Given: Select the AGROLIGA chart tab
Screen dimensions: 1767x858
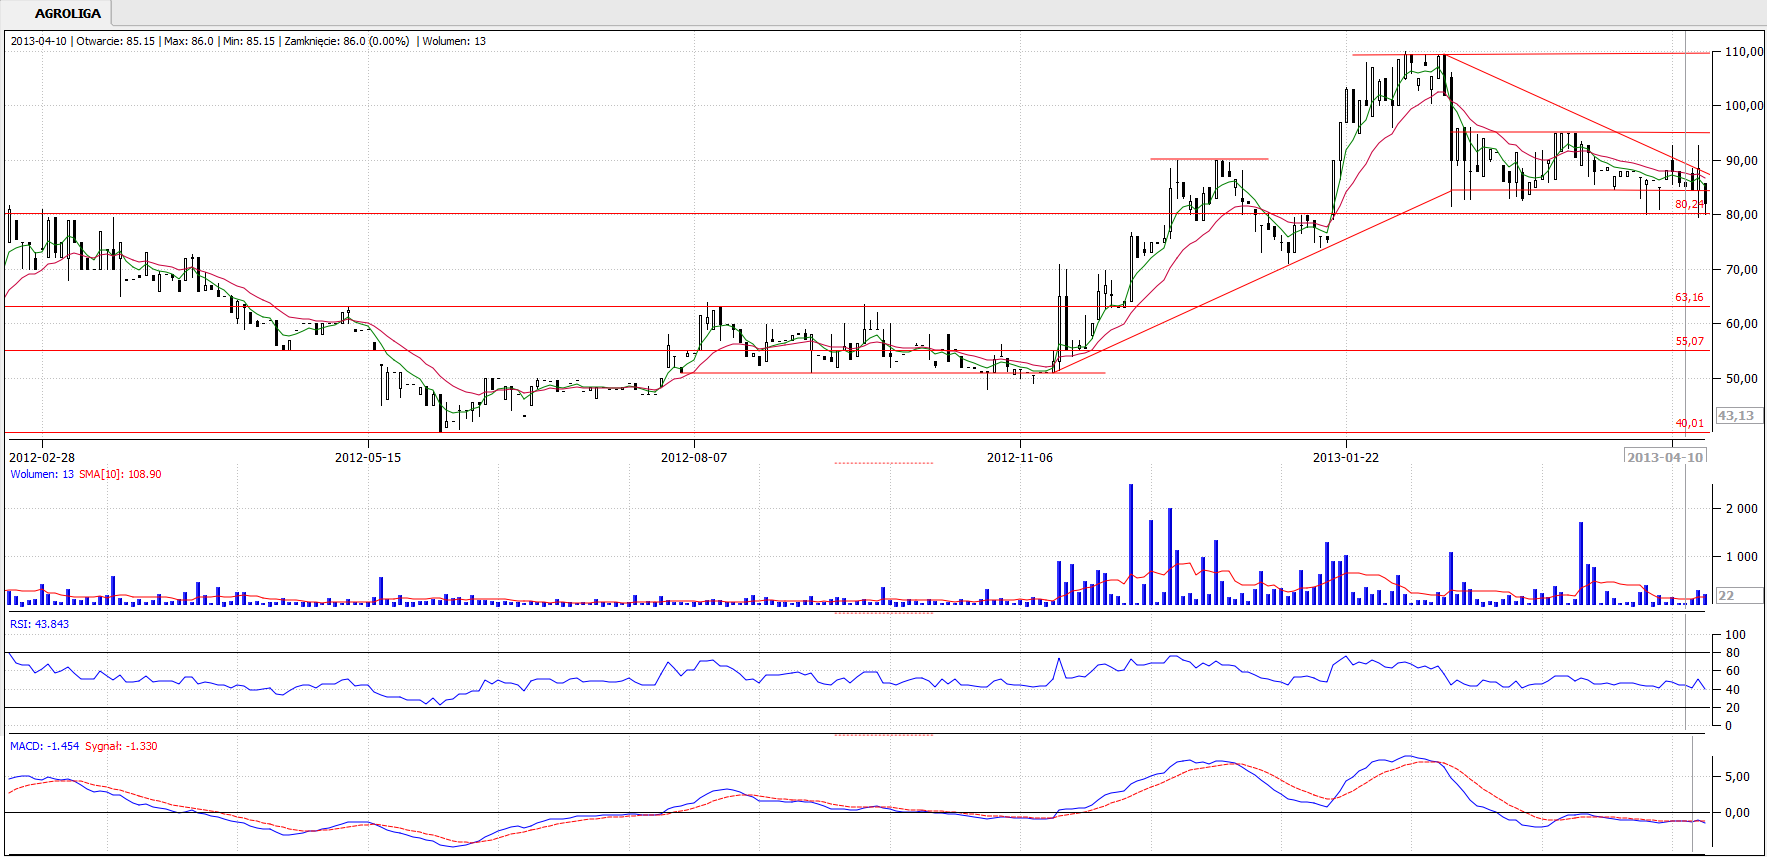Looking at the screenshot, I should click(x=67, y=14).
